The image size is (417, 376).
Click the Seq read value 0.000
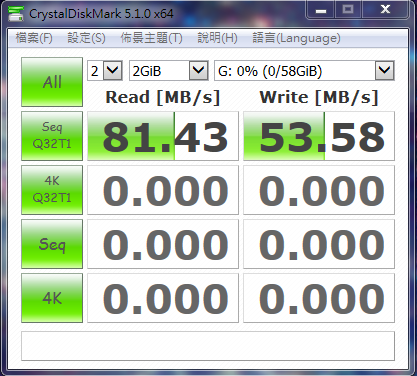point(163,244)
